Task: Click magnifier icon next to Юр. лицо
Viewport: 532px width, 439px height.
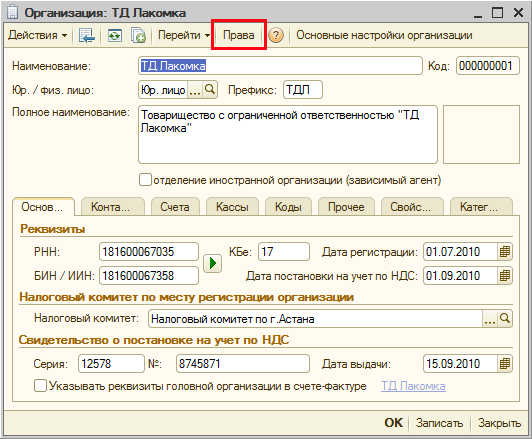Action: (x=210, y=90)
